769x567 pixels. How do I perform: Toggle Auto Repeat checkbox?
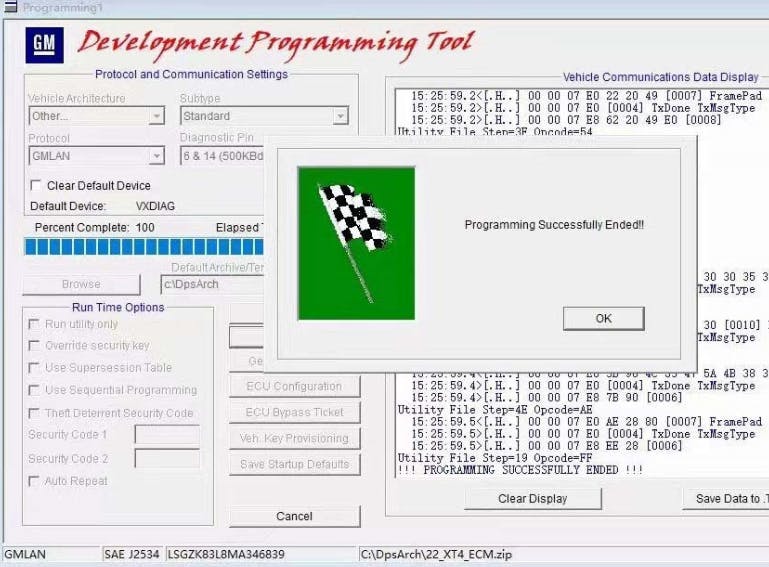pyautogui.click(x=35, y=481)
